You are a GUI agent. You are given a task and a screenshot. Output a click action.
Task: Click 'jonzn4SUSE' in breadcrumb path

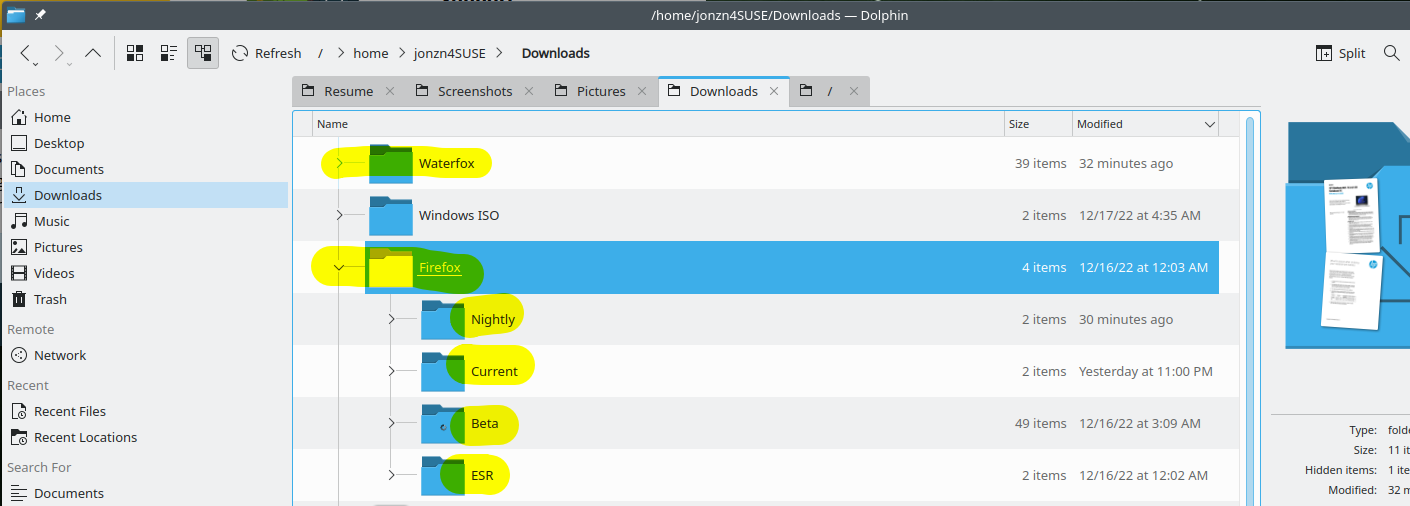coord(448,53)
